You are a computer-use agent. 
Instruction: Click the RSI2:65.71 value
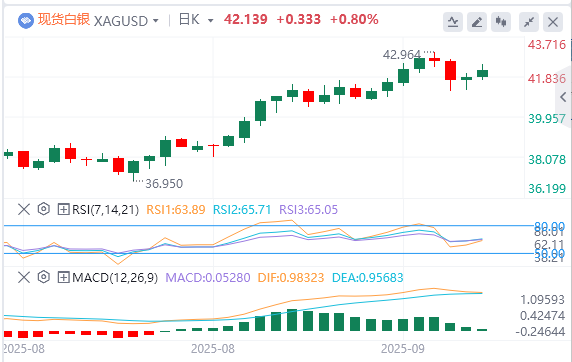[x=242, y=210]
